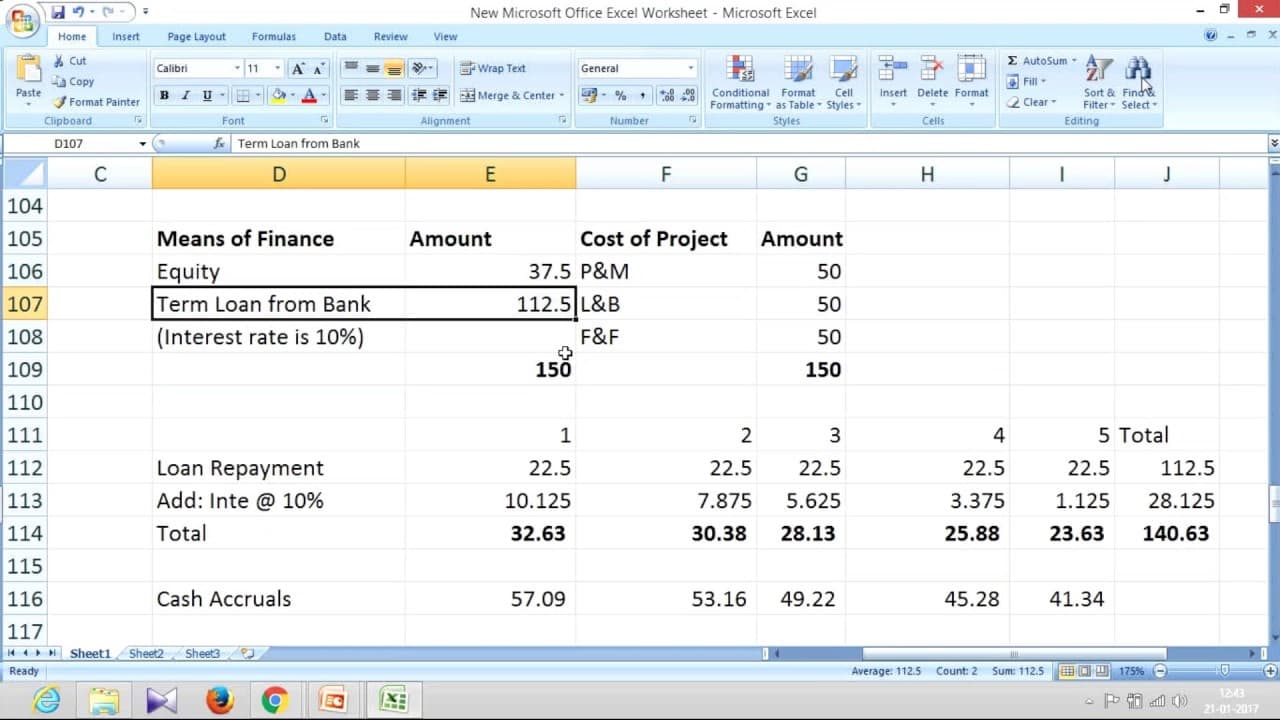Apply Percent Style number format
Image resolution: width=1280 pixels, height=720 pixels.
click(620, 96)
